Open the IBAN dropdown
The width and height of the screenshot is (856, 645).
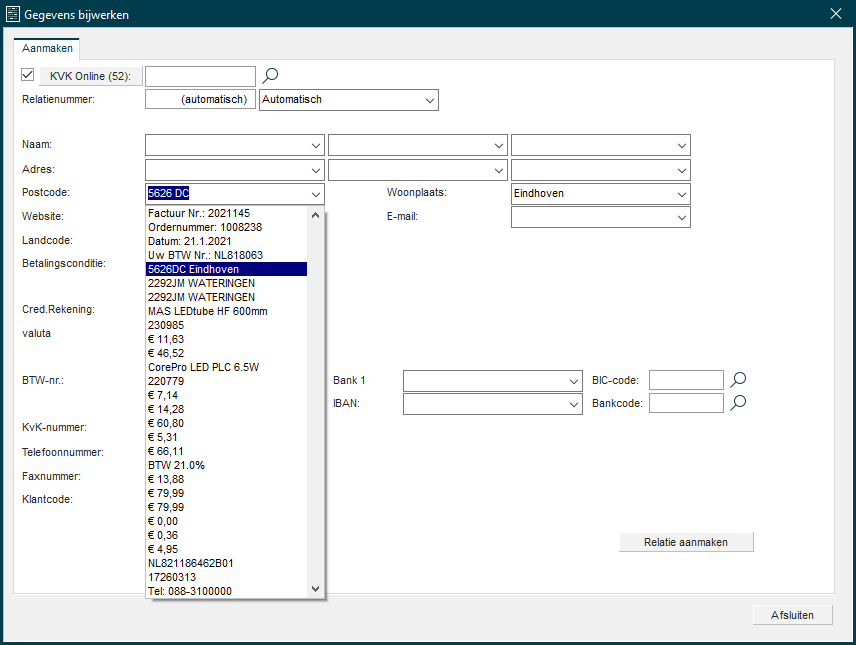coord(573,404)
